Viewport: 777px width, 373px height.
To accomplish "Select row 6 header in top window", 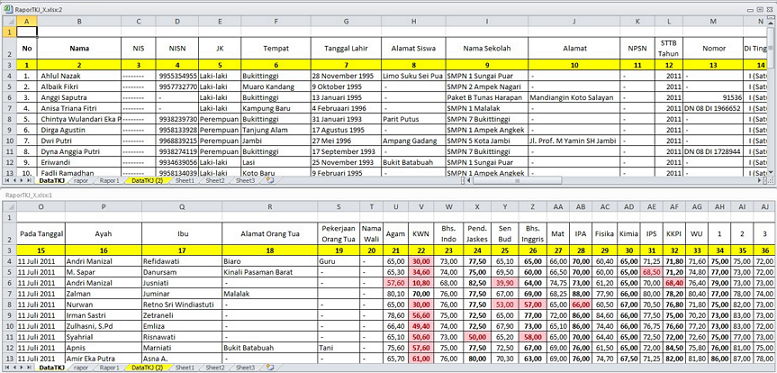I will [x=9, y=97].
